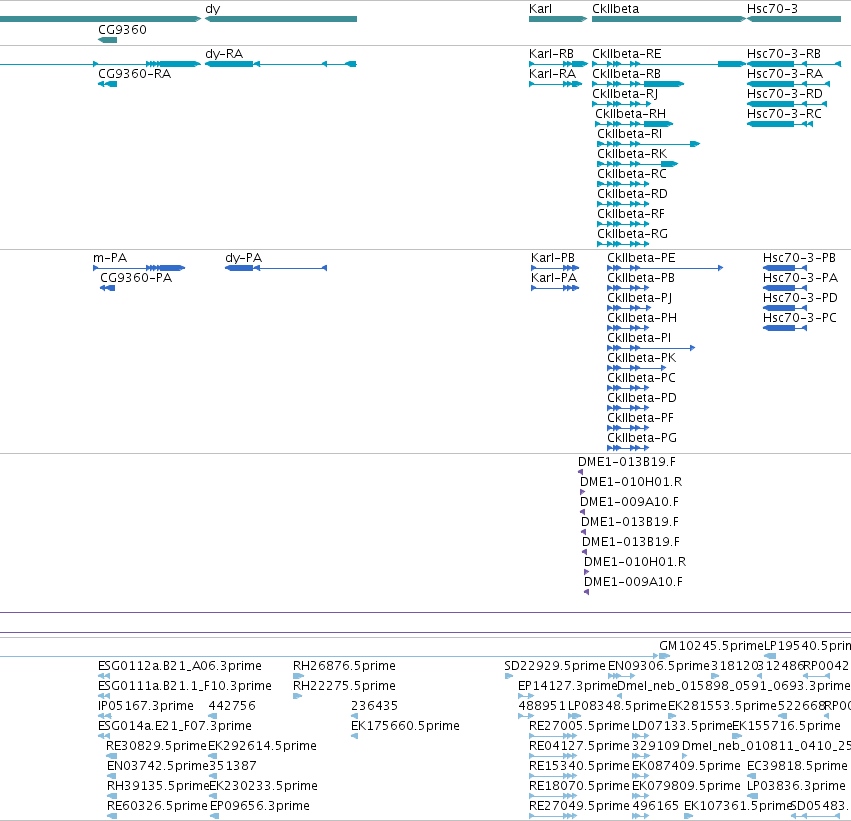Click protein CkIIbeta-PK
This screenshot has height=821, width=851.
641,358
